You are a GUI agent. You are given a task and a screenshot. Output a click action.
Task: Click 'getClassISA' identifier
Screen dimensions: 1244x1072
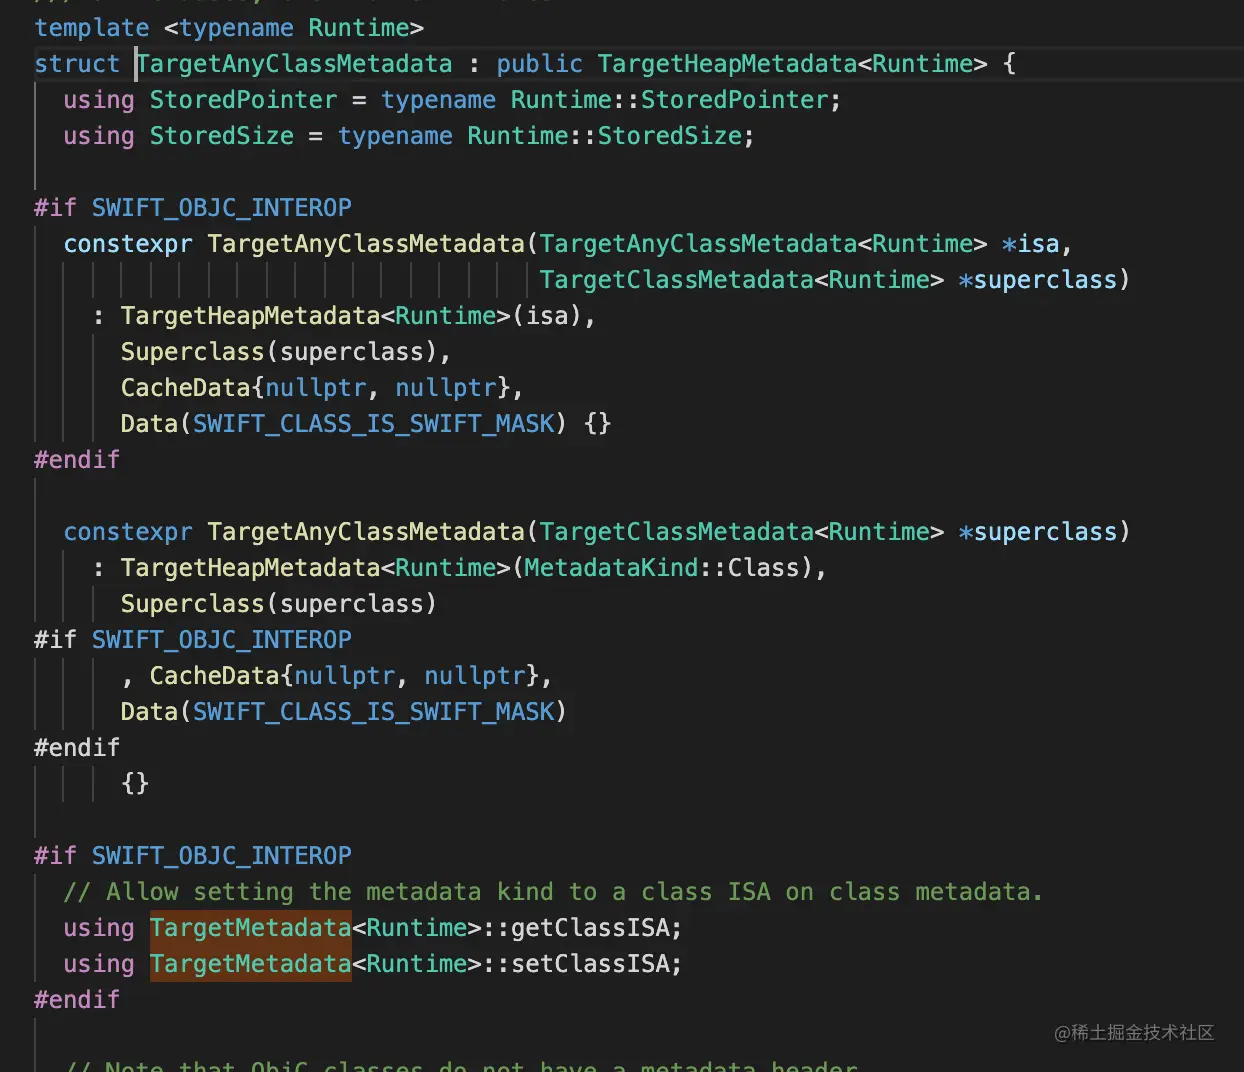(590, 928)
